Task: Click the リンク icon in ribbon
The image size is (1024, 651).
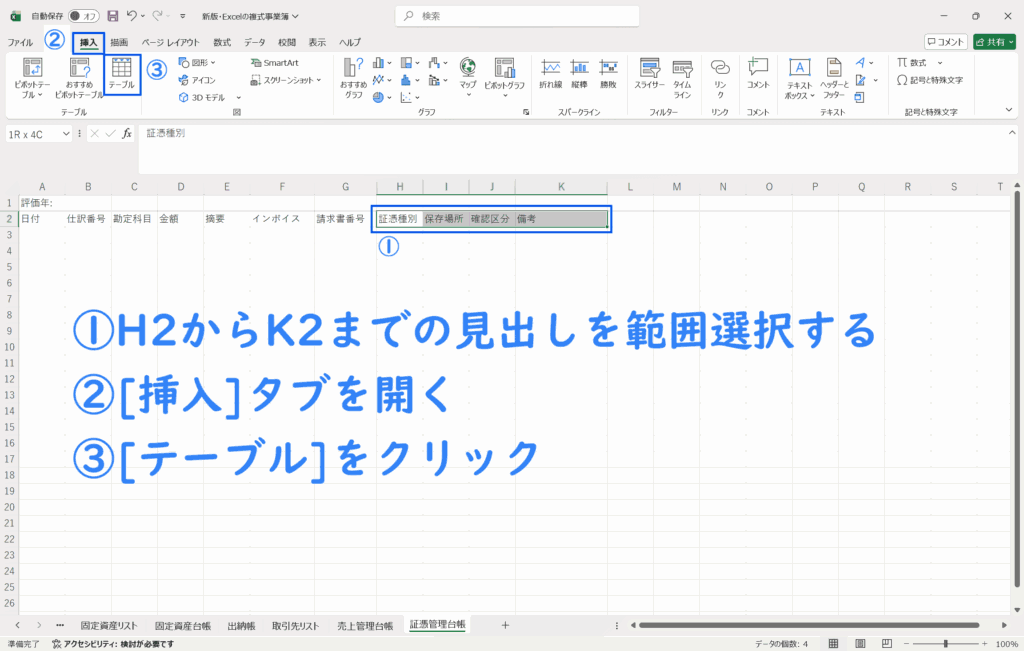Action: point(720,76)
